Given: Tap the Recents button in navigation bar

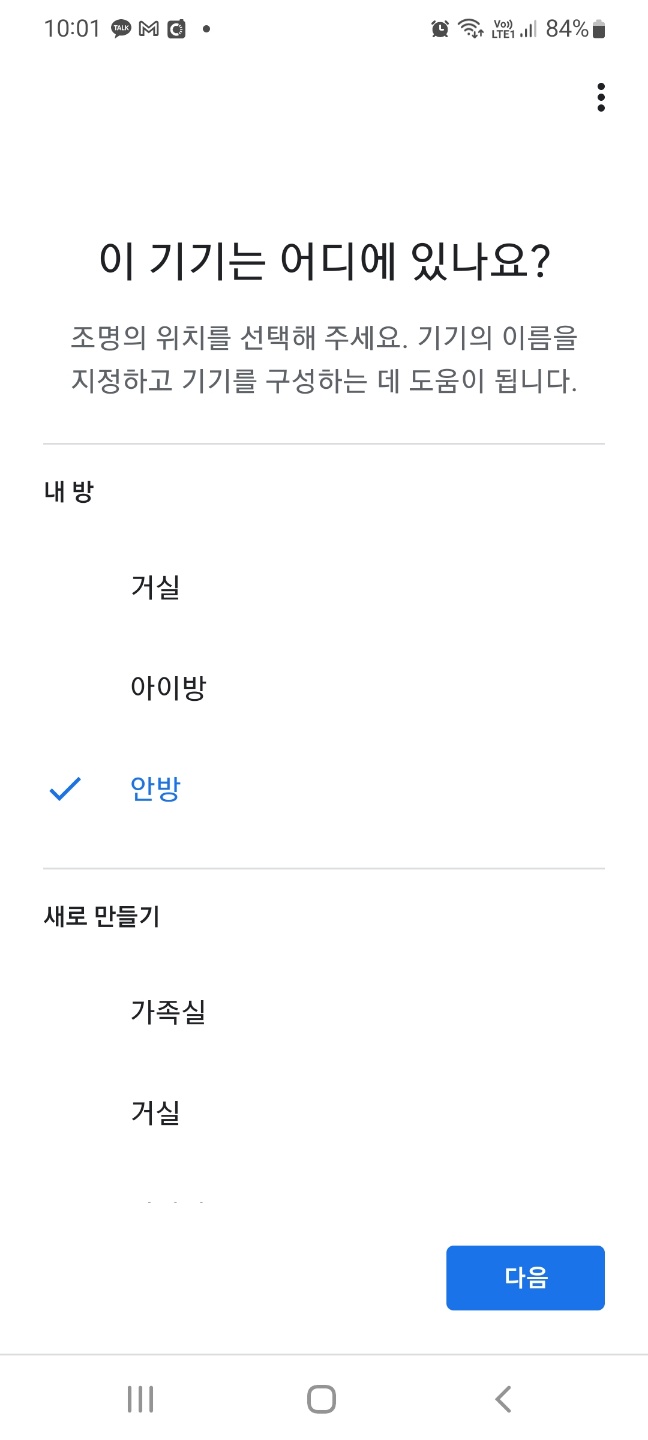Looking at the screenshot, I should pos(140,1399).
